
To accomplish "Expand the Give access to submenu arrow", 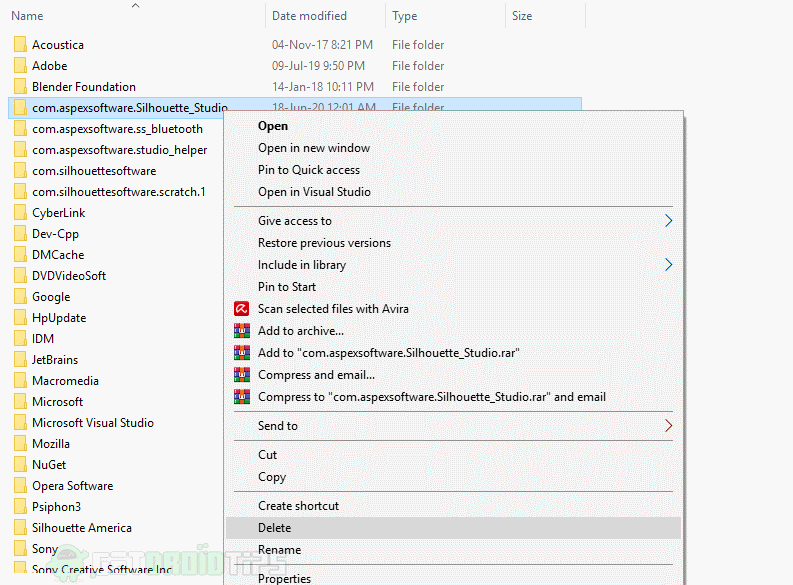I will (x=668, y=220).
